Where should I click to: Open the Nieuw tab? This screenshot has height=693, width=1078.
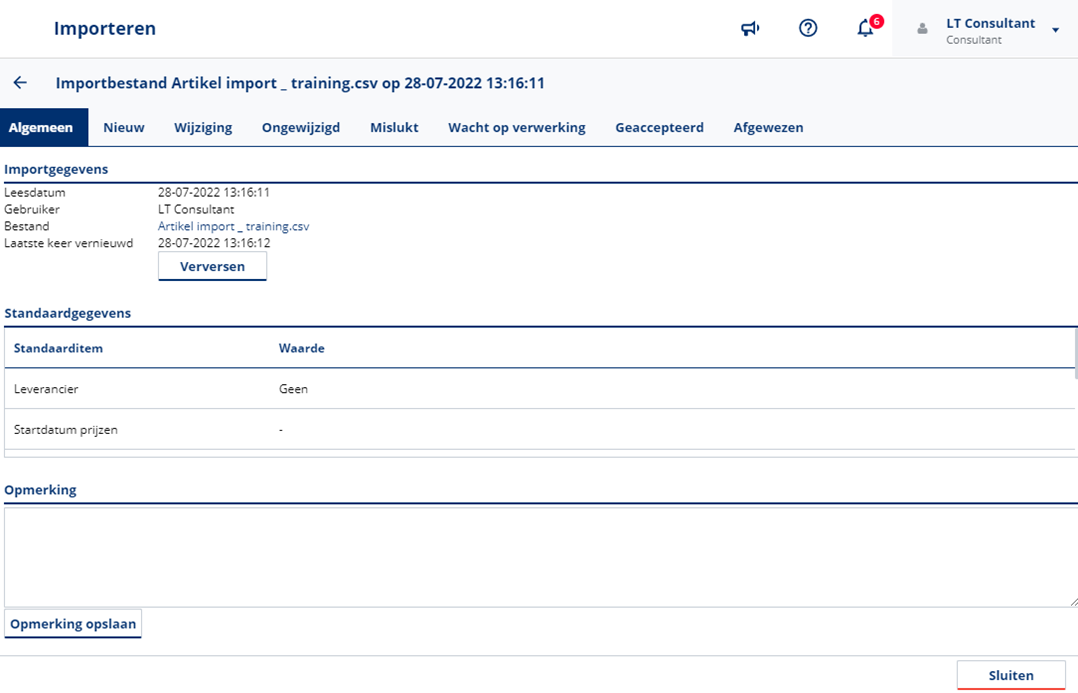tap(124, 128)
